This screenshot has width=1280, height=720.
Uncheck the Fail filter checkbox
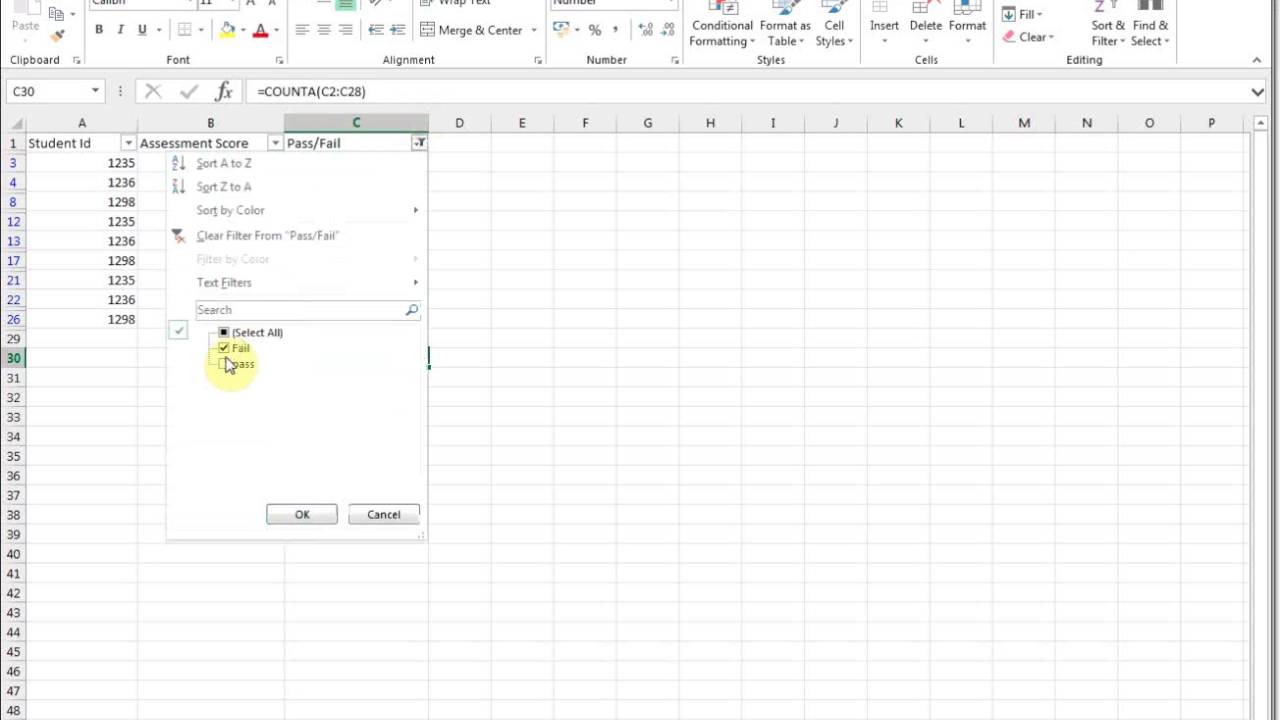pos(224,348)
